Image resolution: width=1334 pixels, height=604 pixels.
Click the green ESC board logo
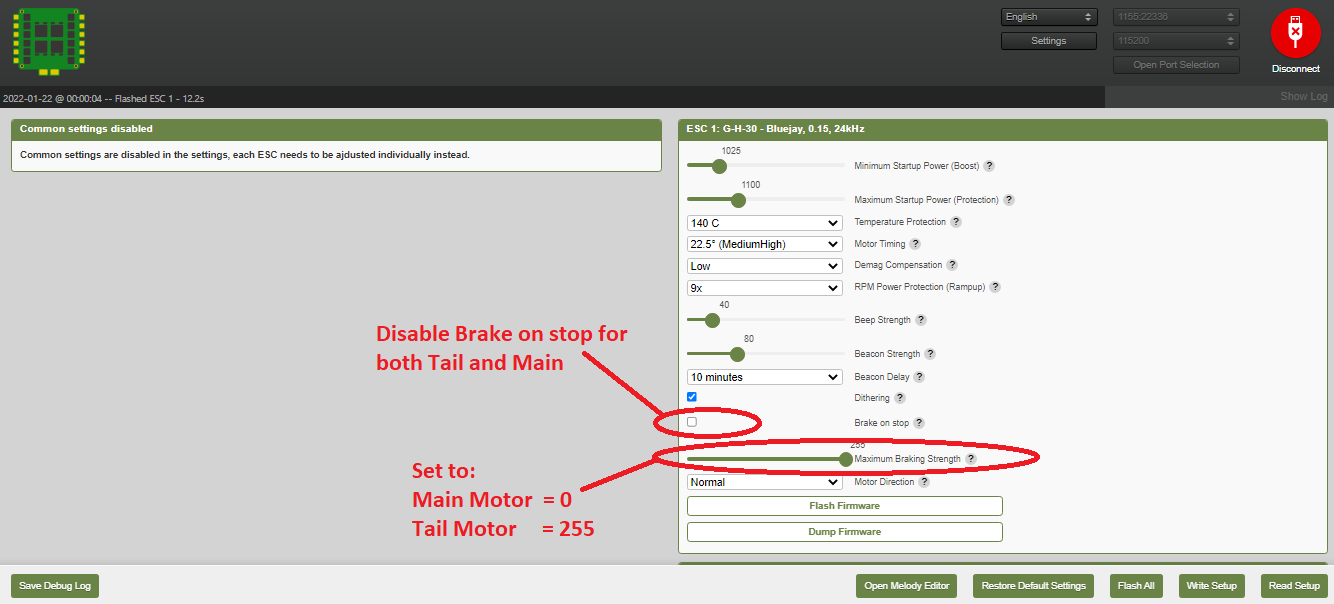[x=49, y=41]
